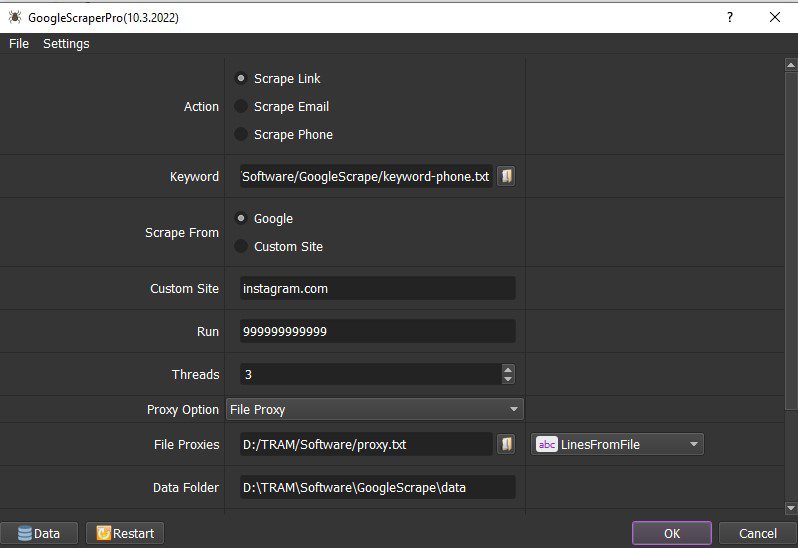
Task: Open the File Proxies browse icon
Action: point(506,444)
